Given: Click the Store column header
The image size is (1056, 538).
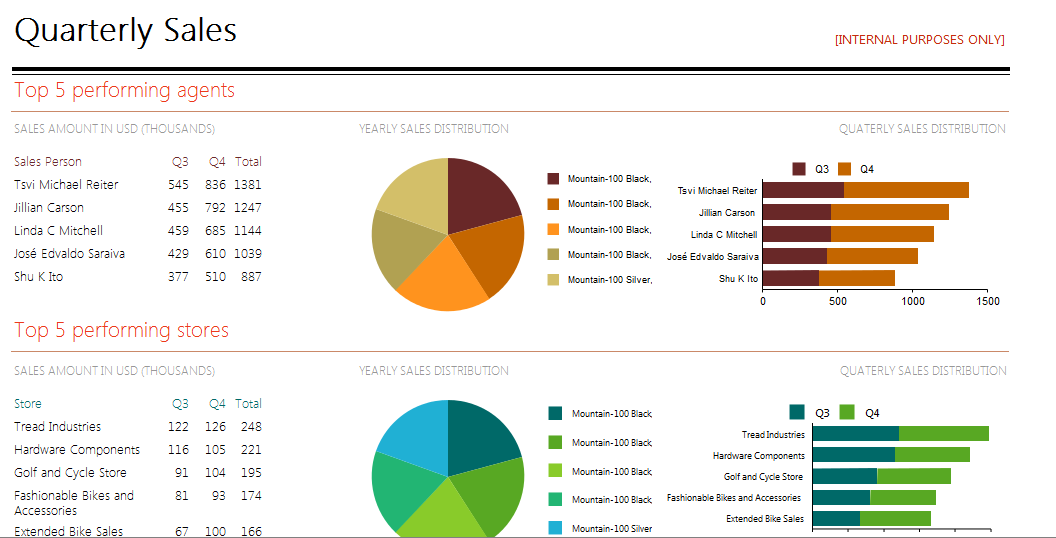Looking at the screenshot, I should point(28,403).
